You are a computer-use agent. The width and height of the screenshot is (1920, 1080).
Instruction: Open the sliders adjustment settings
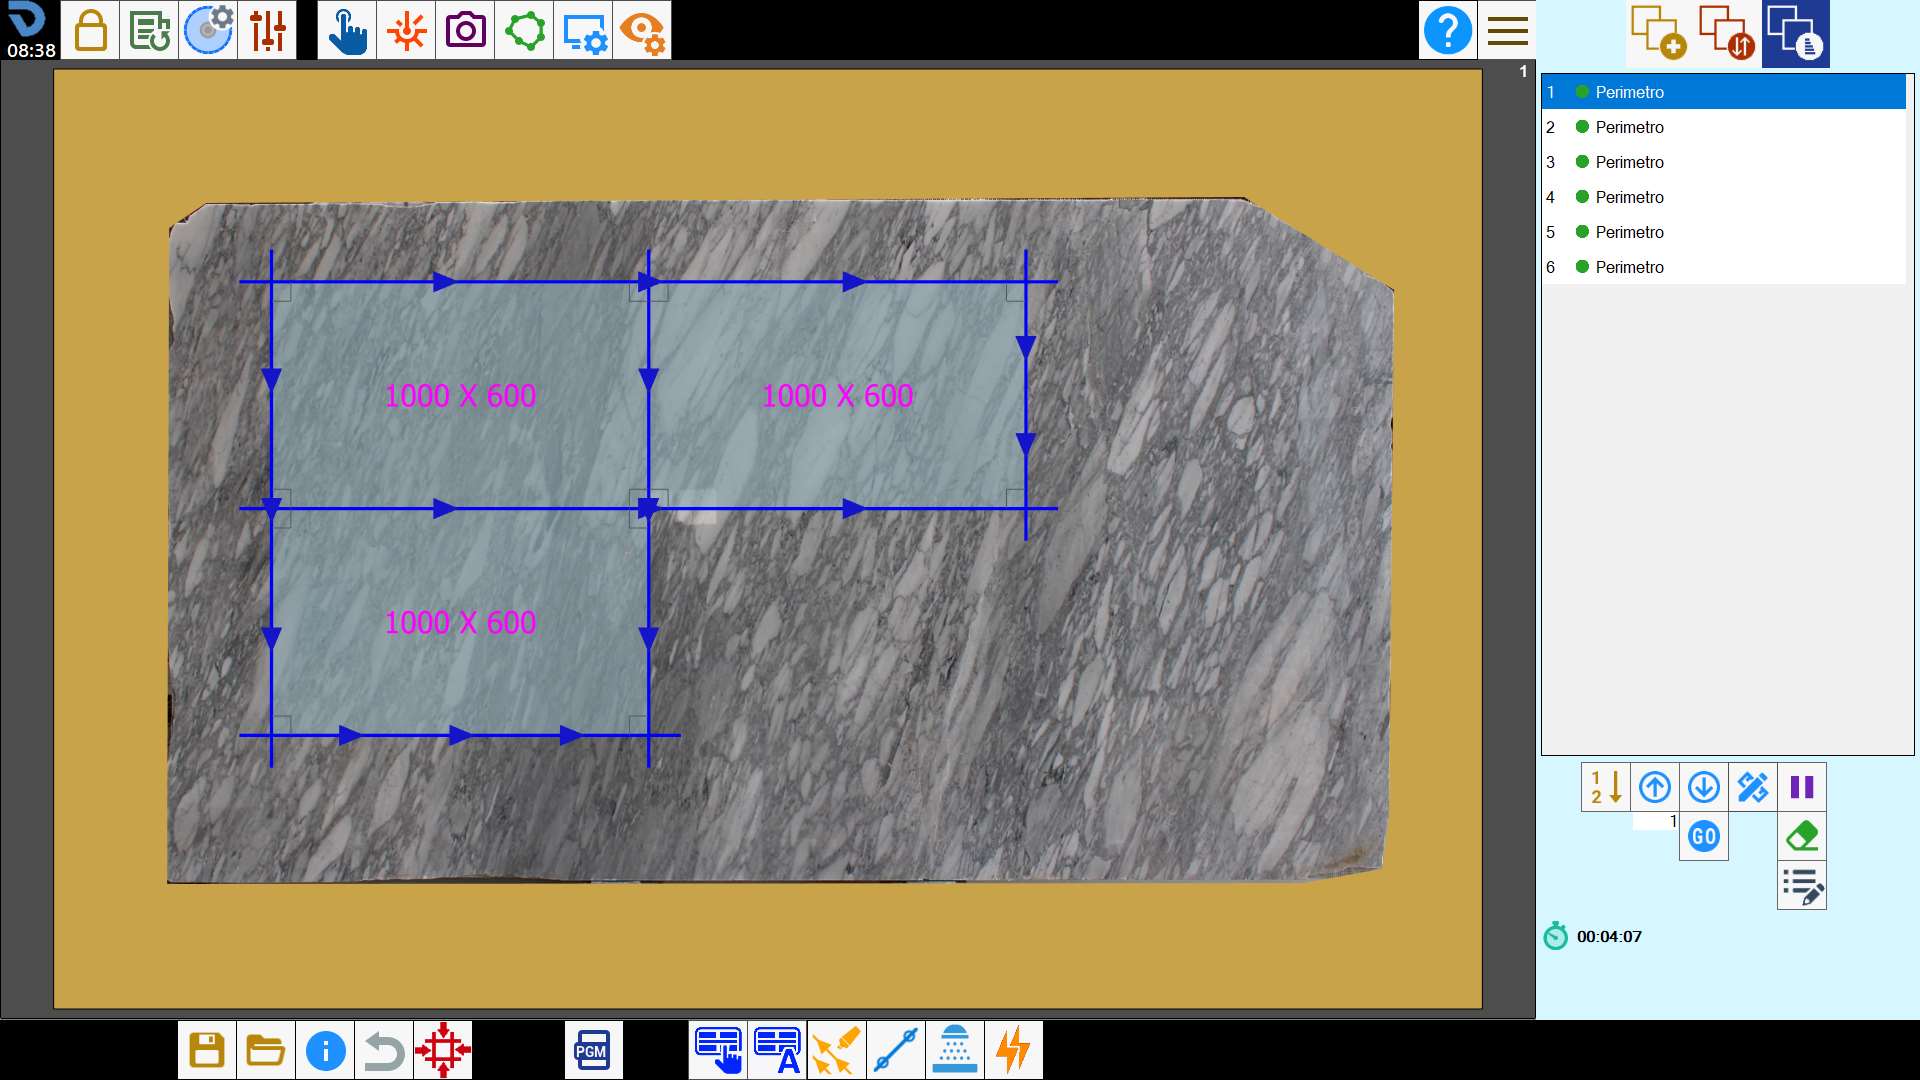[267, 30]
